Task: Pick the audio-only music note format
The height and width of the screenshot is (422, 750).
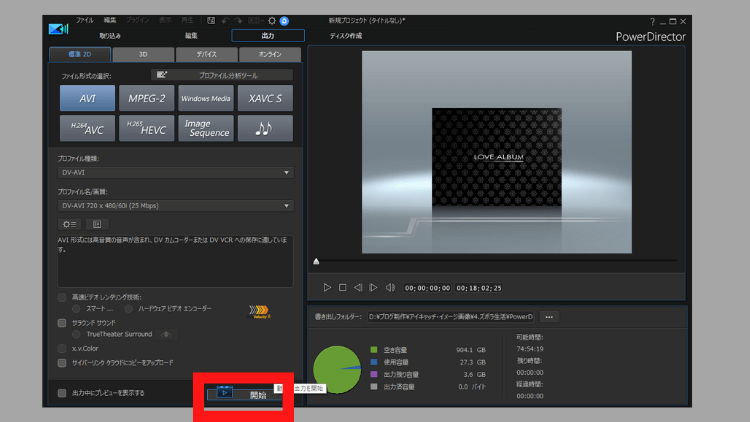Action: click(x=265, y=128)
